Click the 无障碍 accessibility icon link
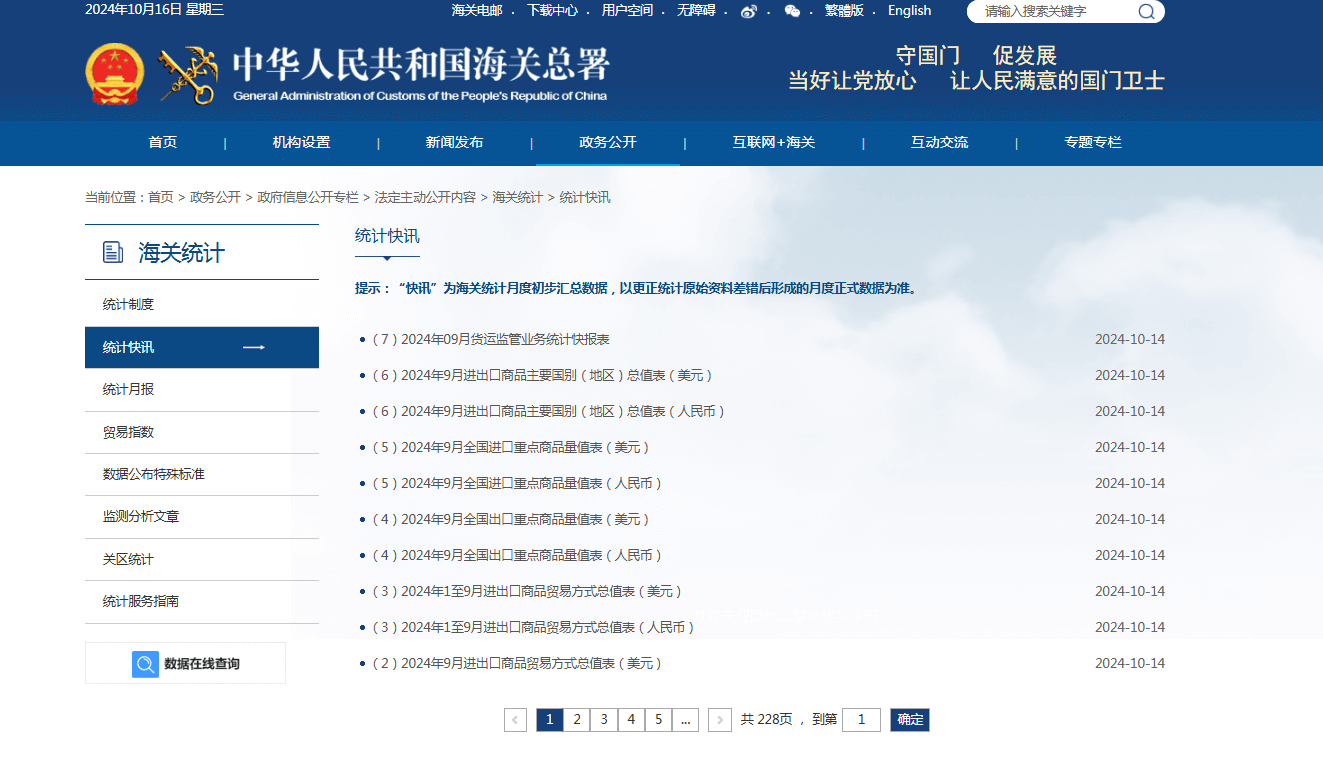Screen dimensions: 1323x775 (x=697, y=11)
